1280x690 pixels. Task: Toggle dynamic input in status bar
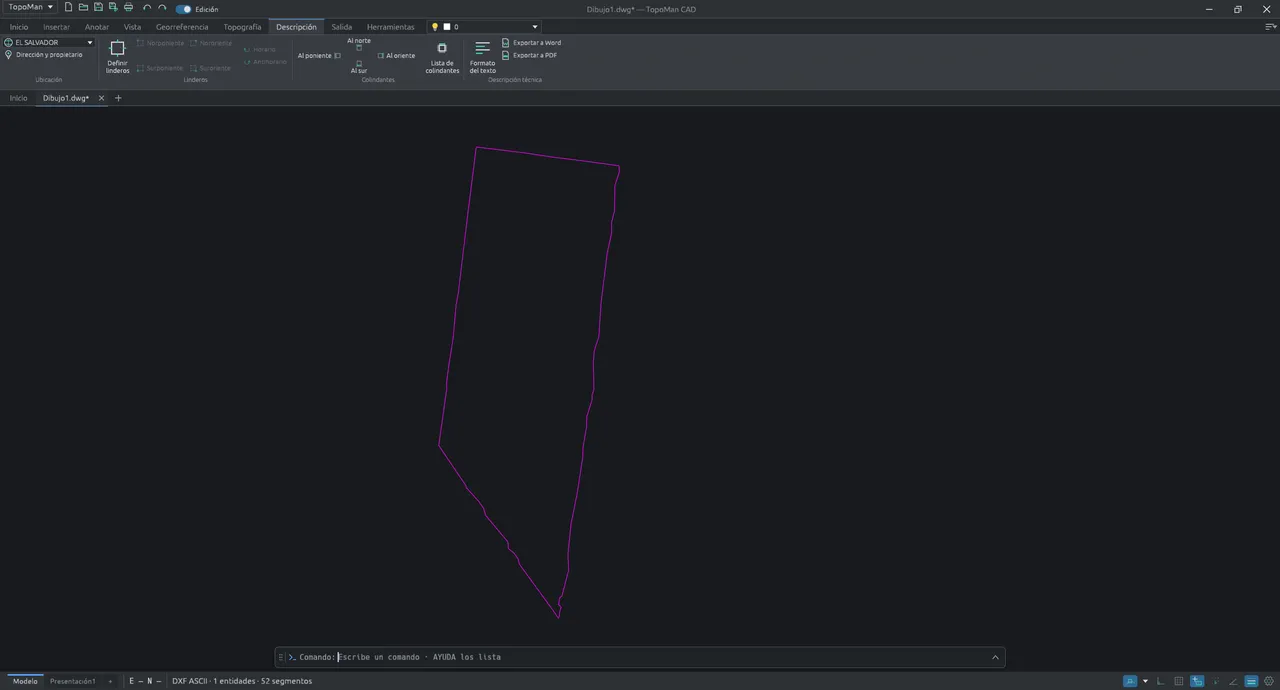coord(1197,681)
